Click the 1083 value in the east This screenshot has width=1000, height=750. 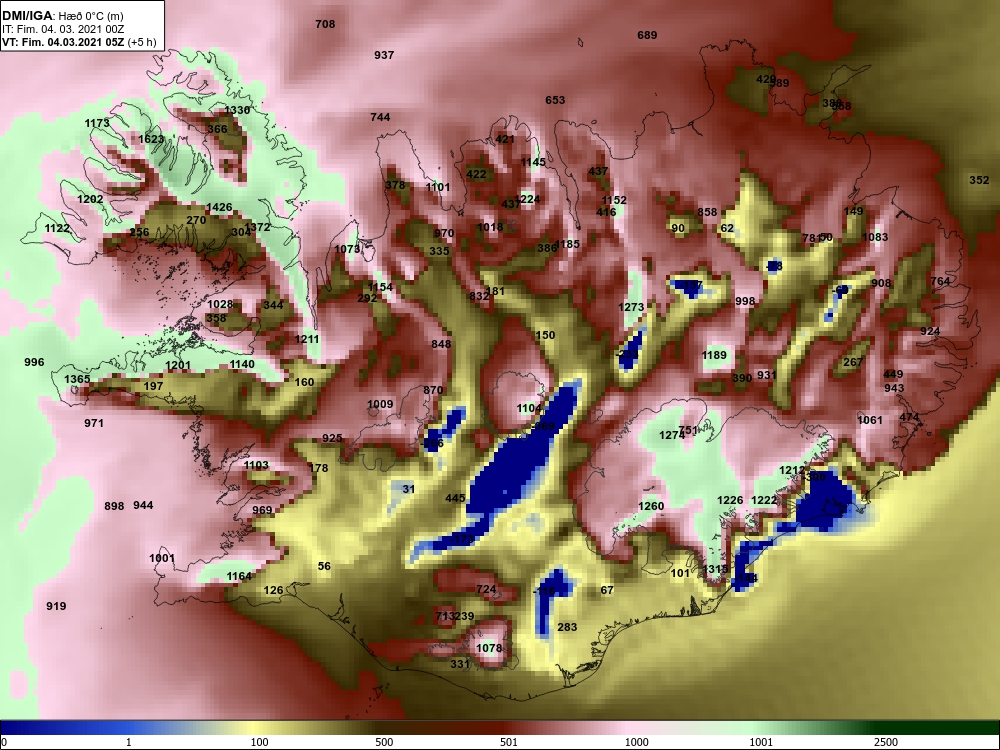(x=875, y=237)
